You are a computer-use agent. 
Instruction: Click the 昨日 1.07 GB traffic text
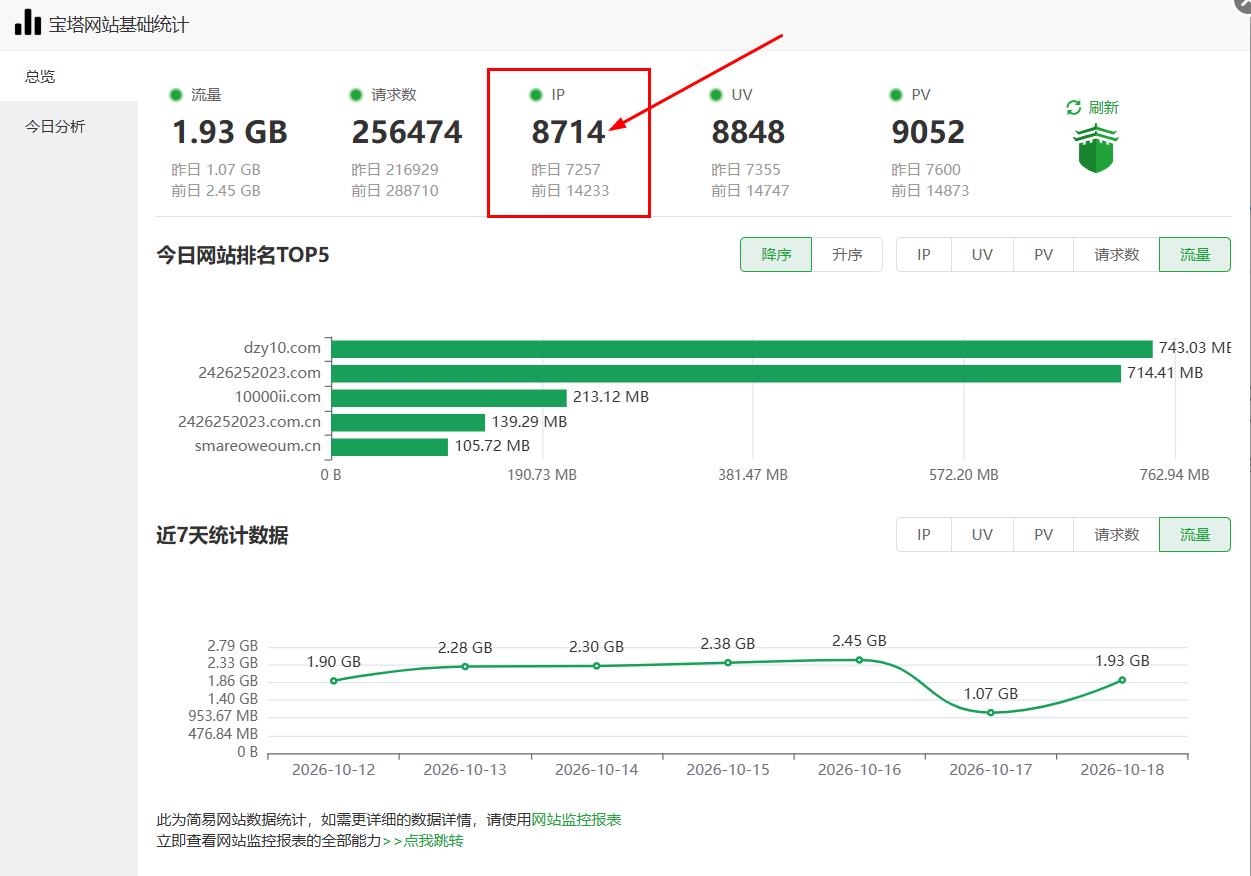216,170
